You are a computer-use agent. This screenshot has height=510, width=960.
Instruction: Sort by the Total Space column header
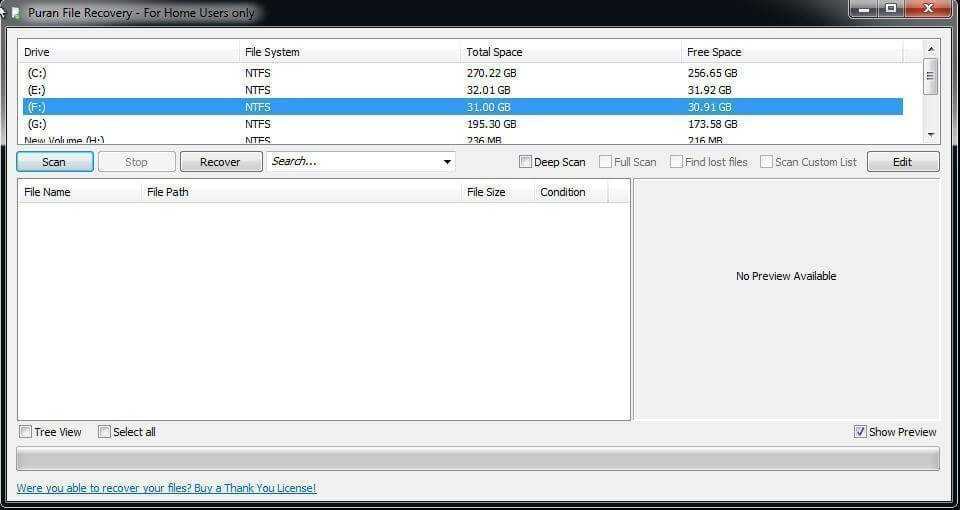click(571, 52)
